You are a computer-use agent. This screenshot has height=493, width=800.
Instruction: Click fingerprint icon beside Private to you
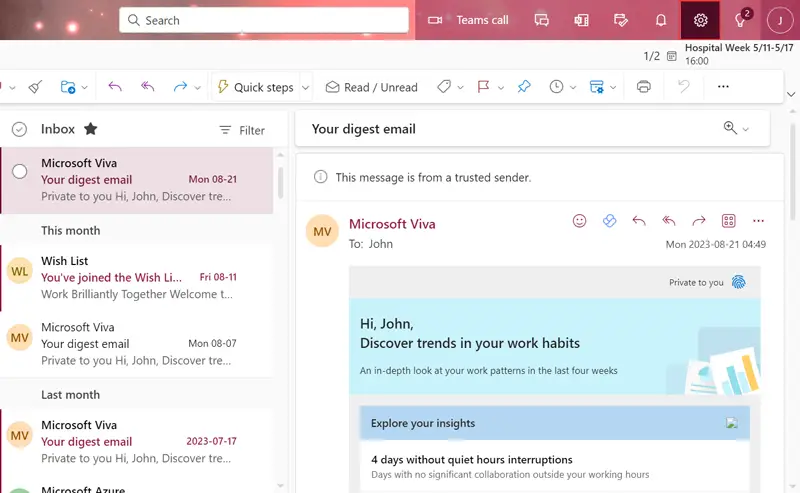tap(738, 282)
